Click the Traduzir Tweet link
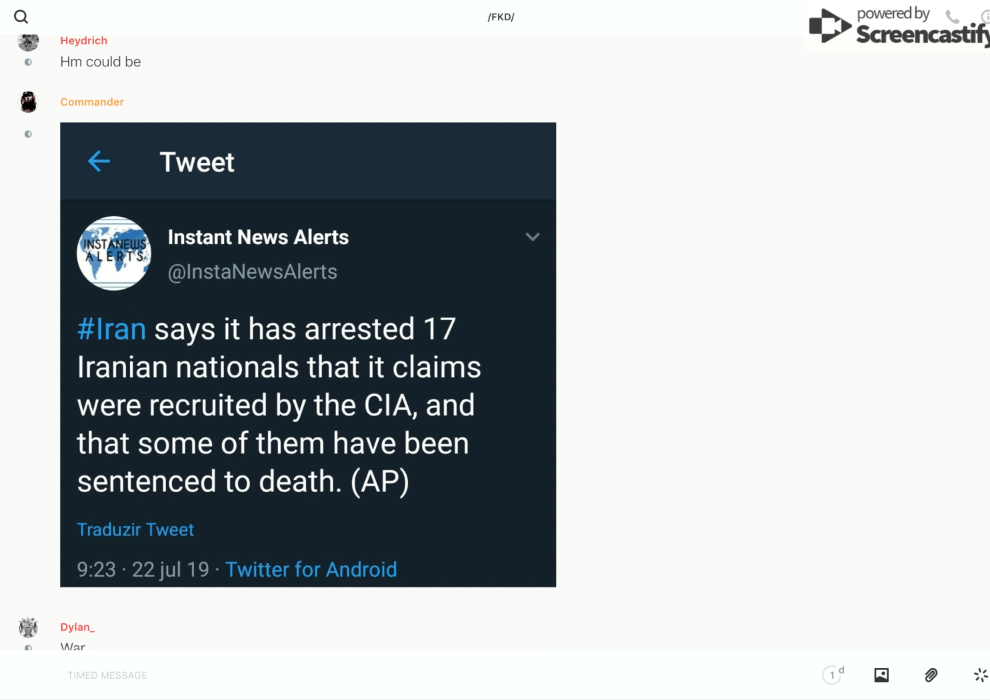Screen dimensions: 990x700 click(135, 530)
